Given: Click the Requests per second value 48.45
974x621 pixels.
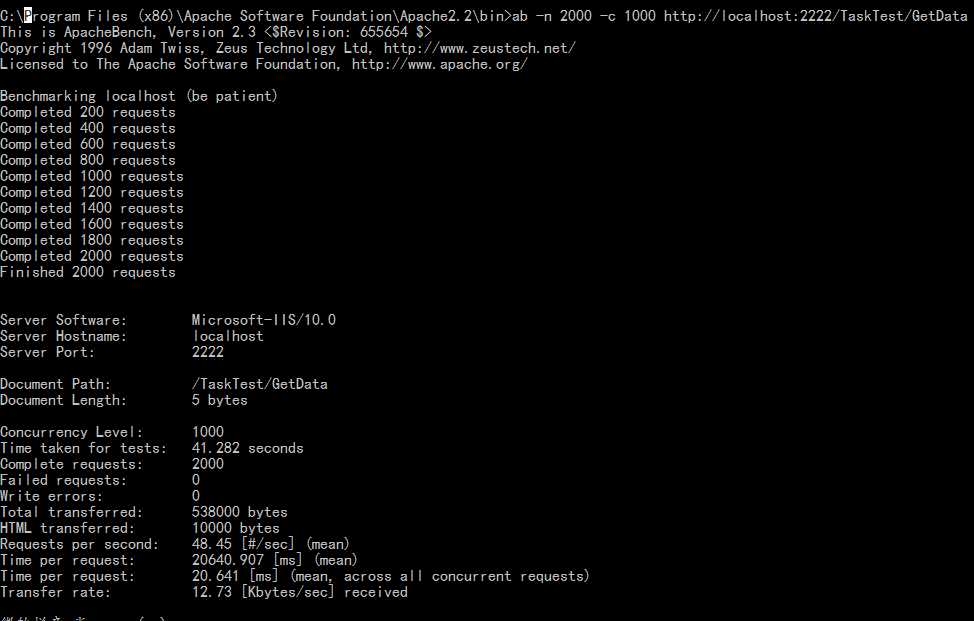Looking at the screenshot, I should point(212,544).
